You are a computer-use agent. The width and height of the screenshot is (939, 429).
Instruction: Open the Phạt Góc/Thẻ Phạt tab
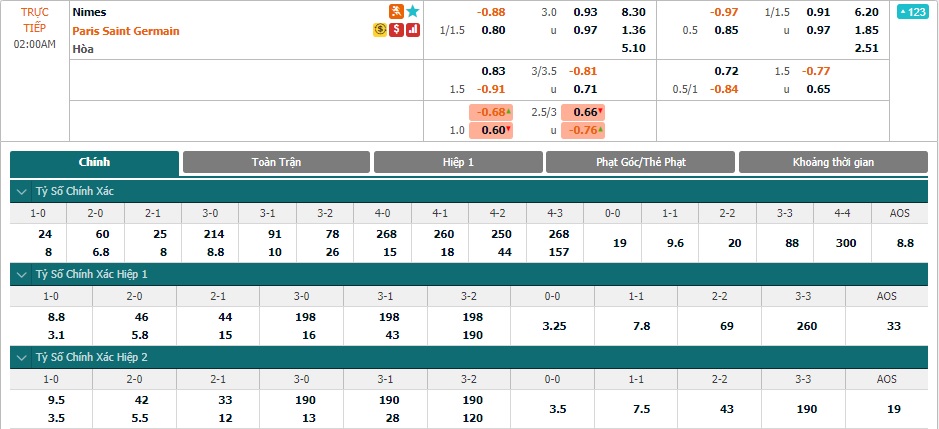coord(640,162)
